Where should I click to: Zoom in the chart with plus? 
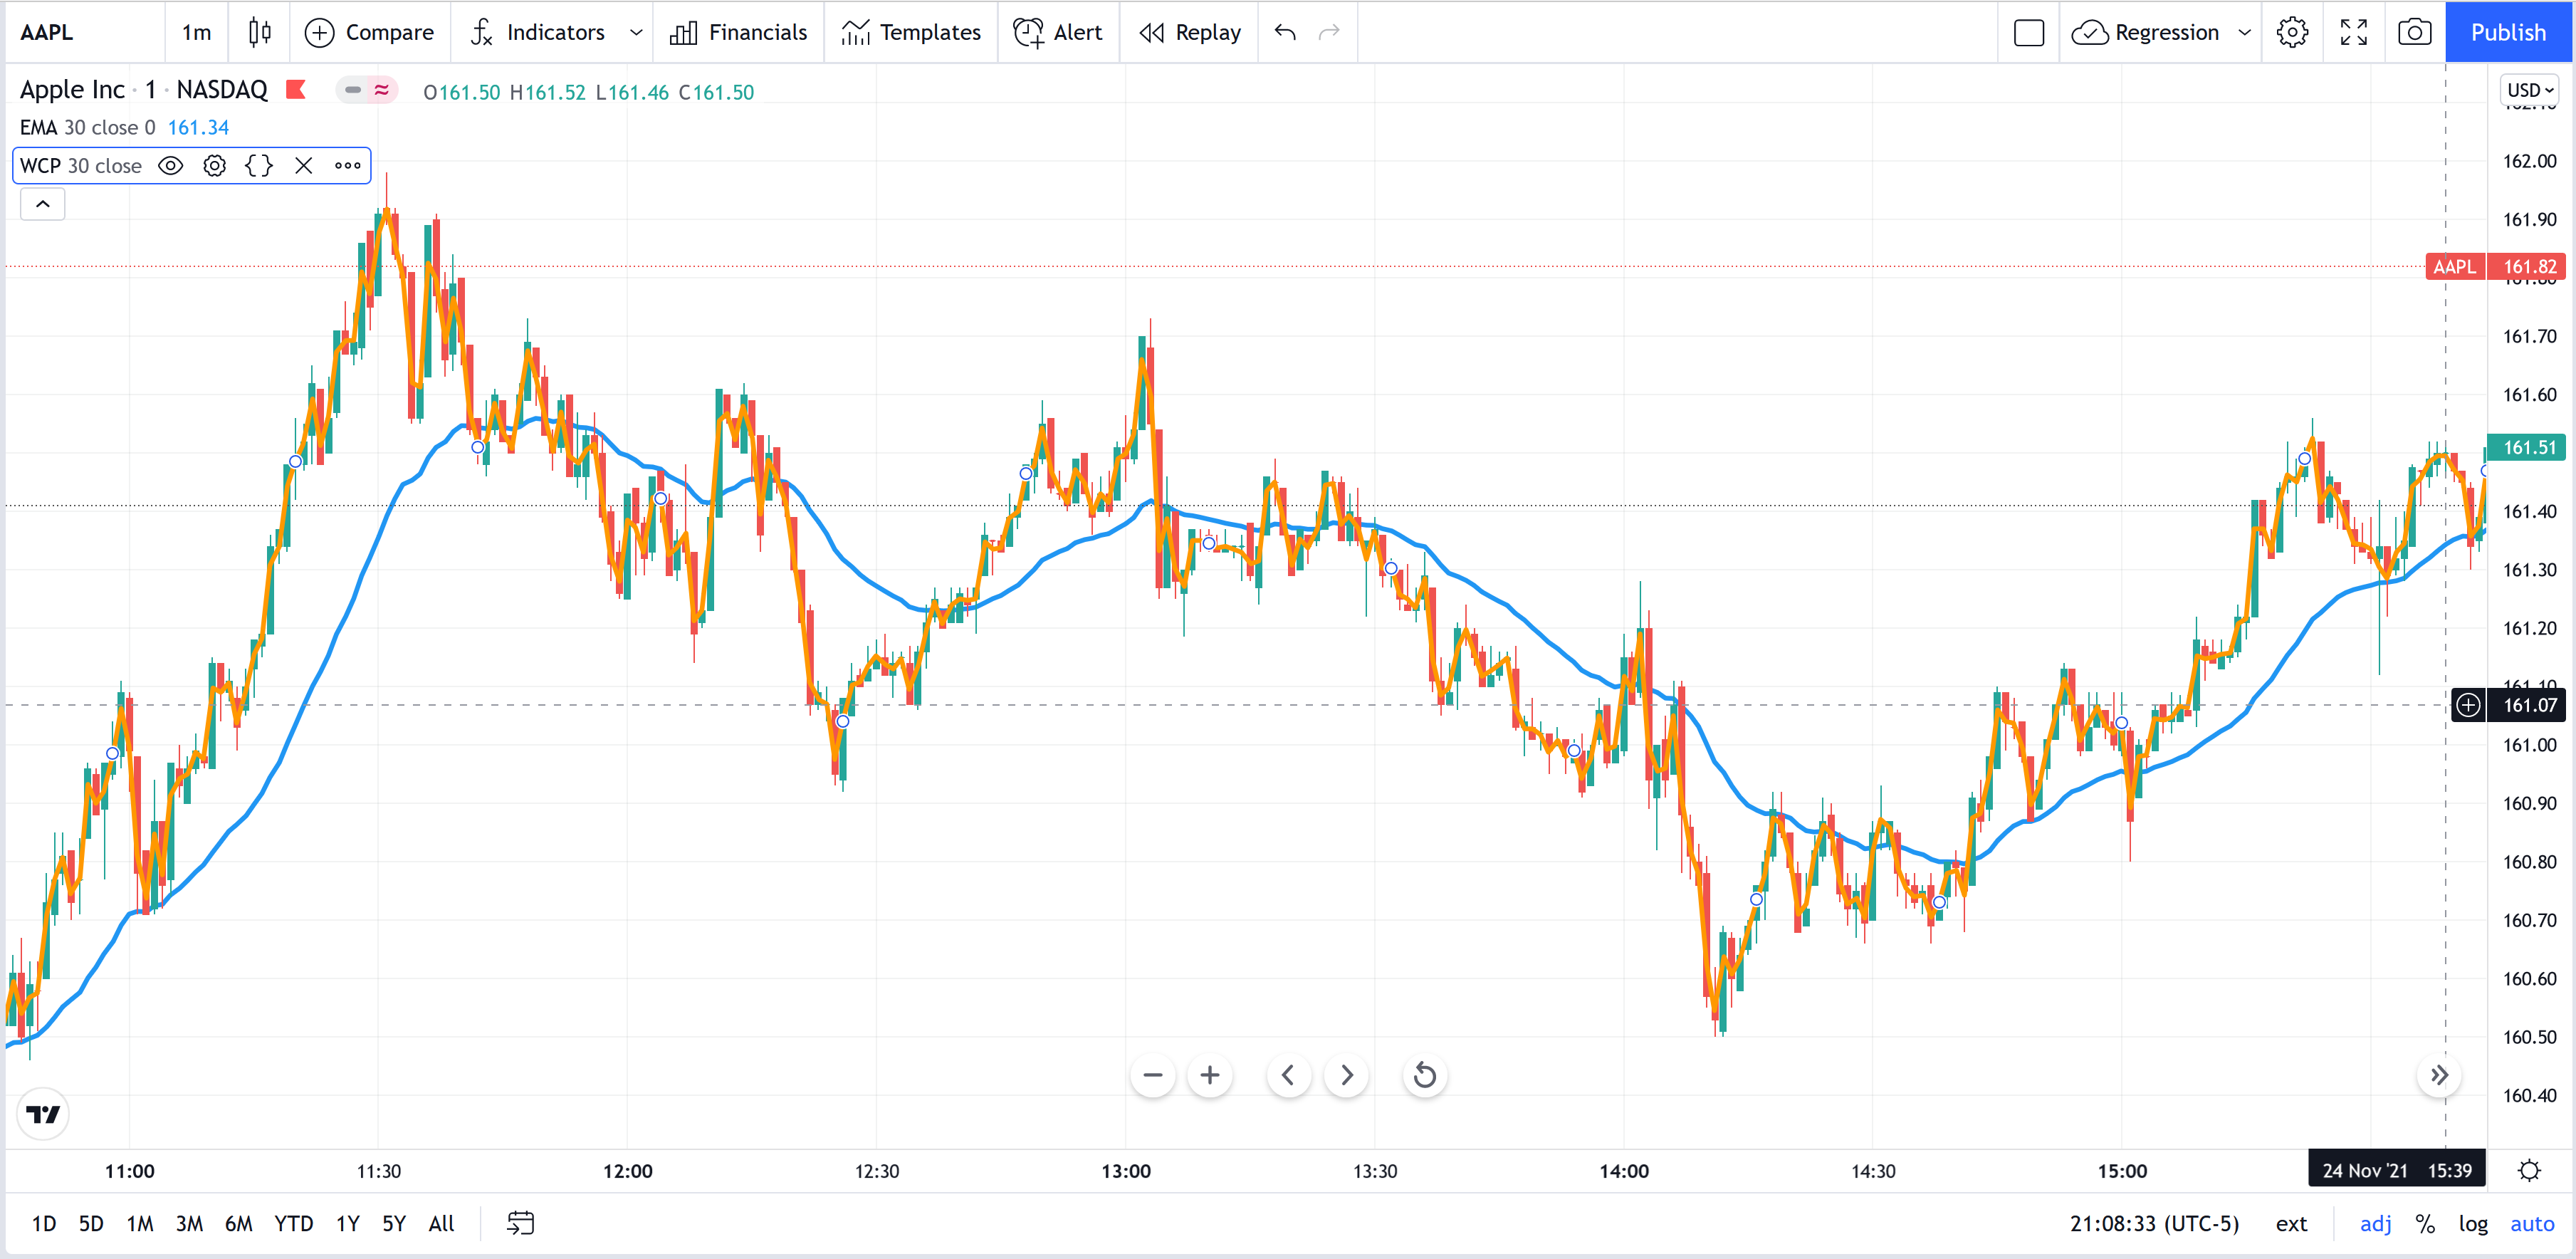tap(1210, 1076)
